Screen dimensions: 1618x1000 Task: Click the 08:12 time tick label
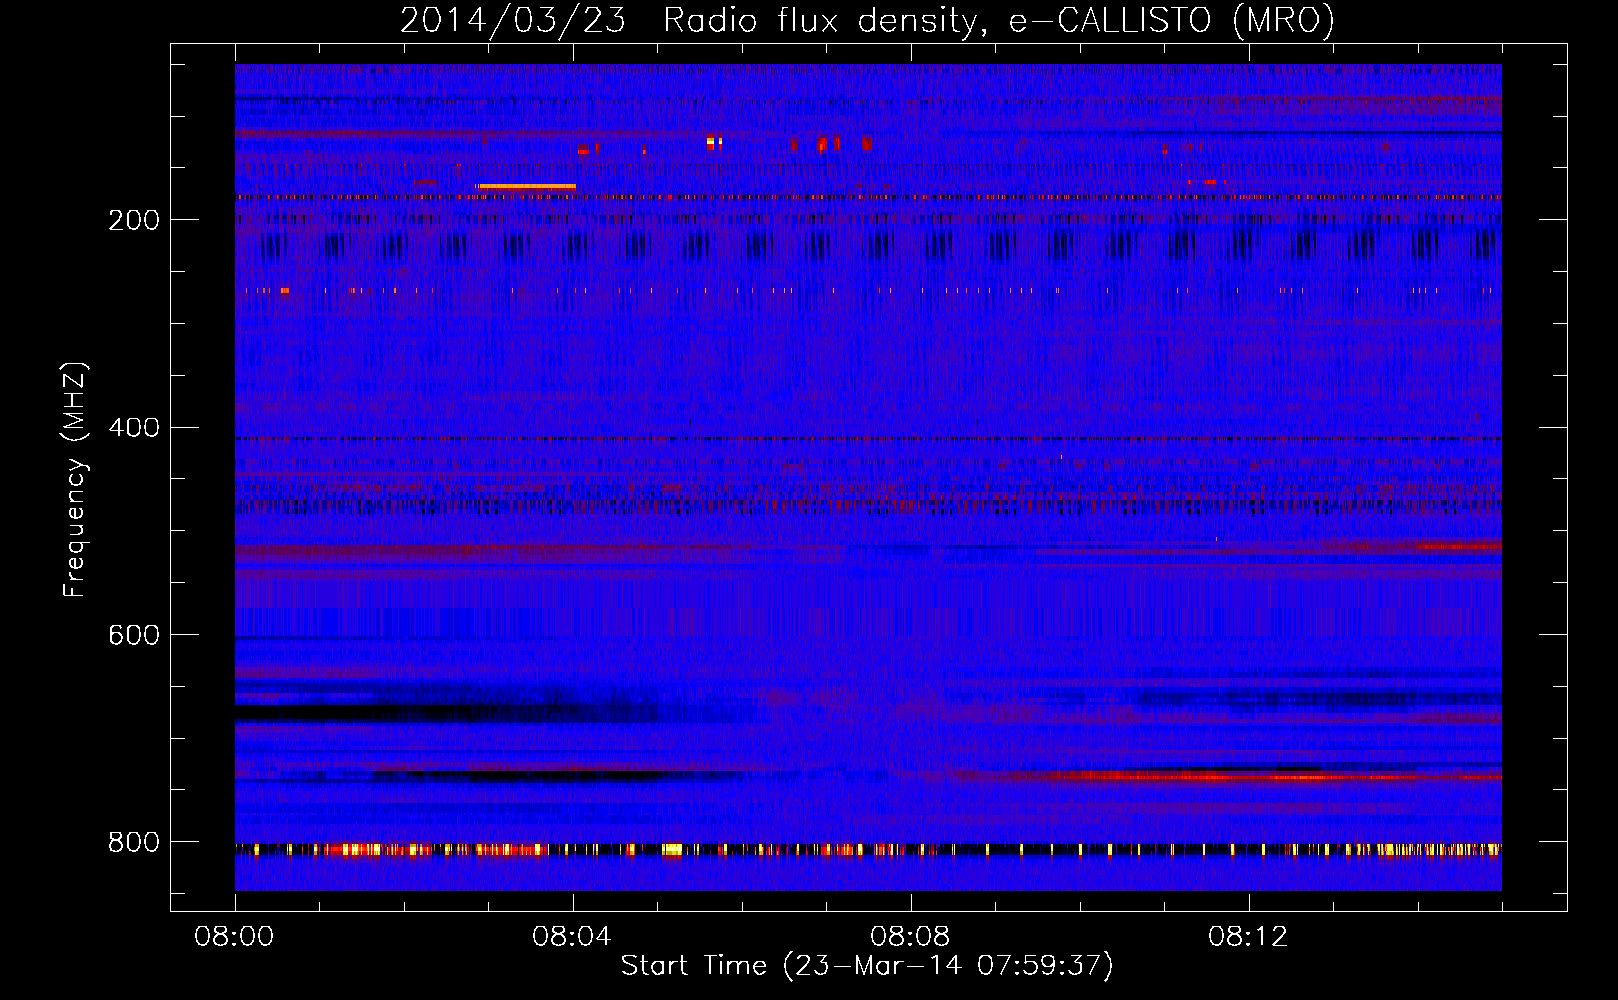(x=1248, y=937)
